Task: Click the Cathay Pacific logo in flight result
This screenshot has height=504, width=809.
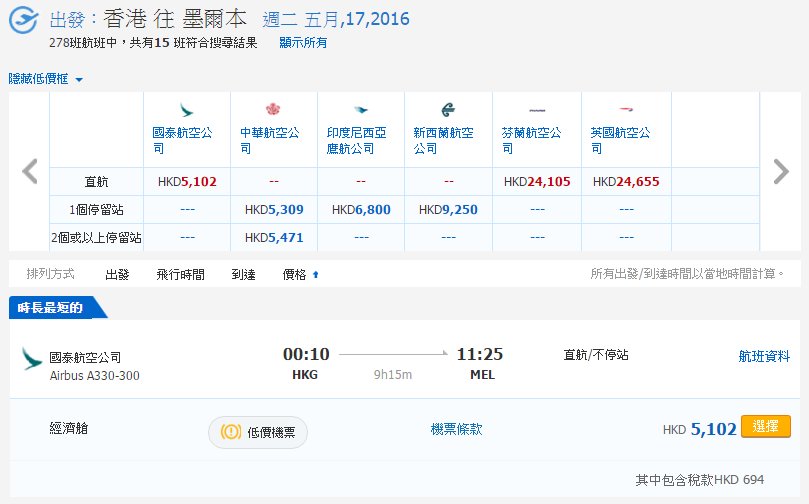Action: click(x=31, y=359)
